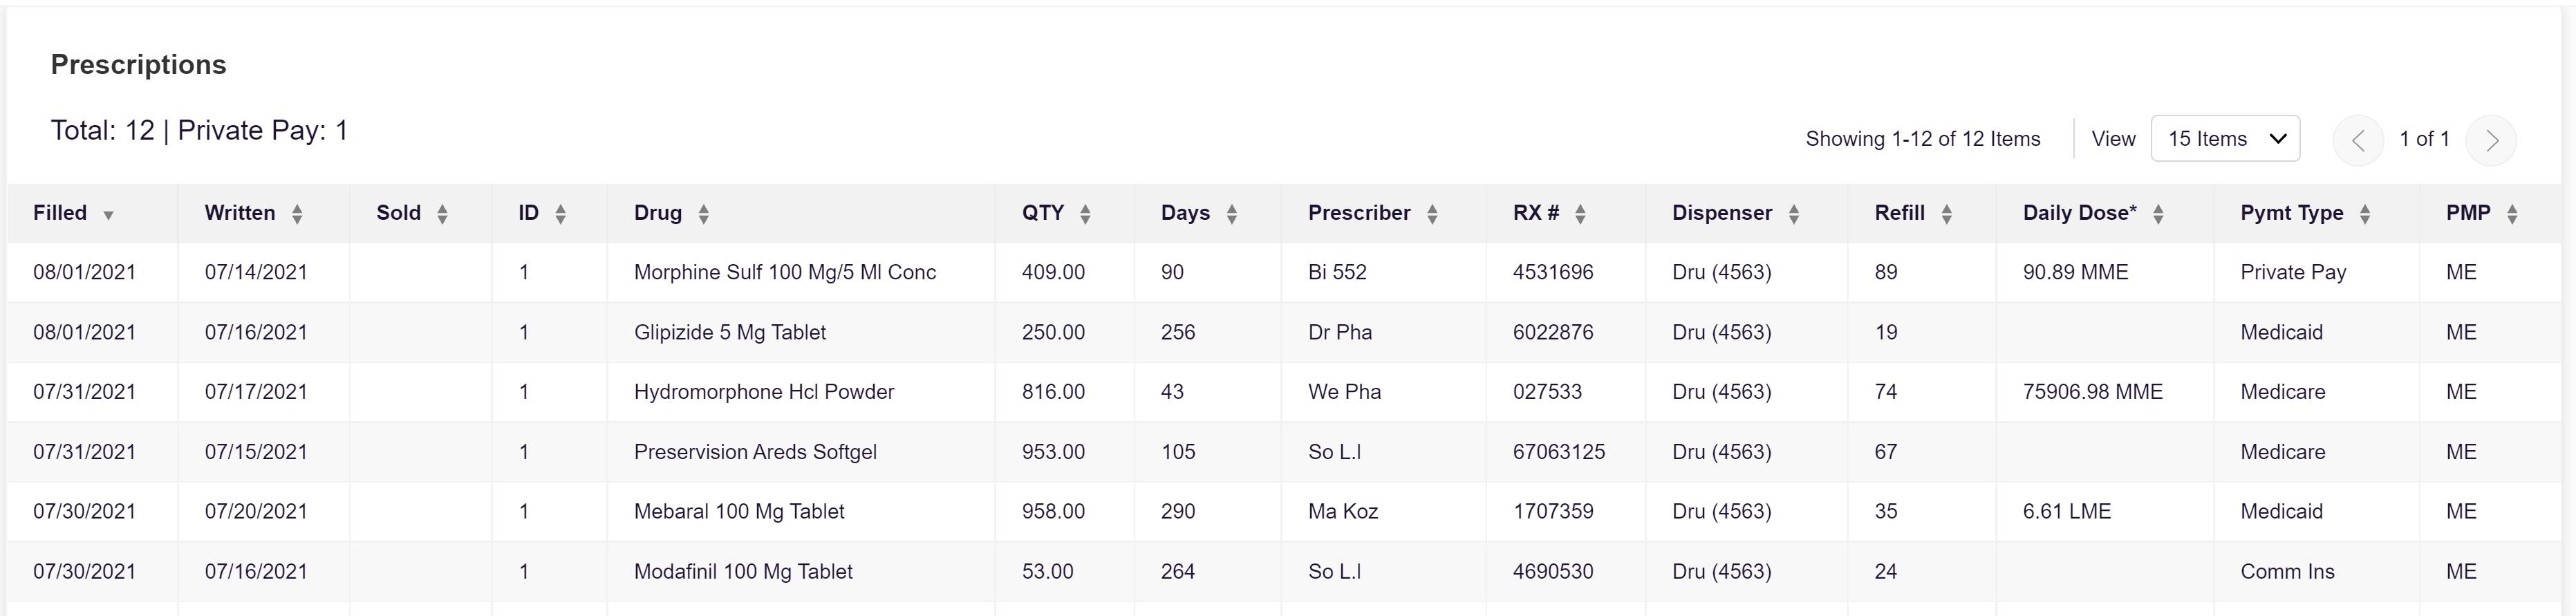Click the Daily Dose sort arrows
The image size is (2576, 616).
tap(2158, 214)
